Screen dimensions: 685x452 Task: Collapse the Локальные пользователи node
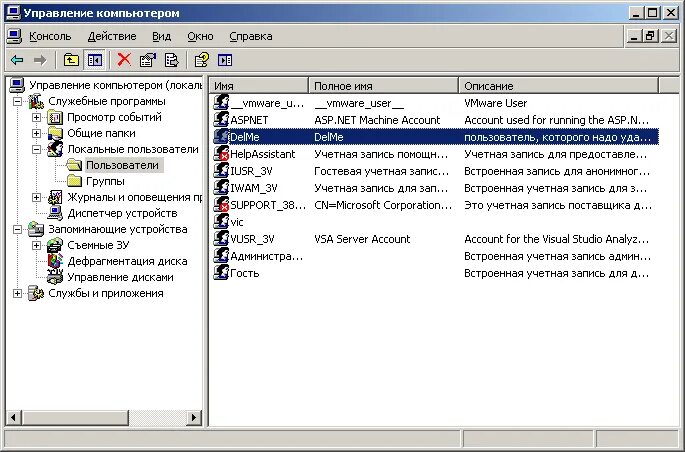coord(36,149)
